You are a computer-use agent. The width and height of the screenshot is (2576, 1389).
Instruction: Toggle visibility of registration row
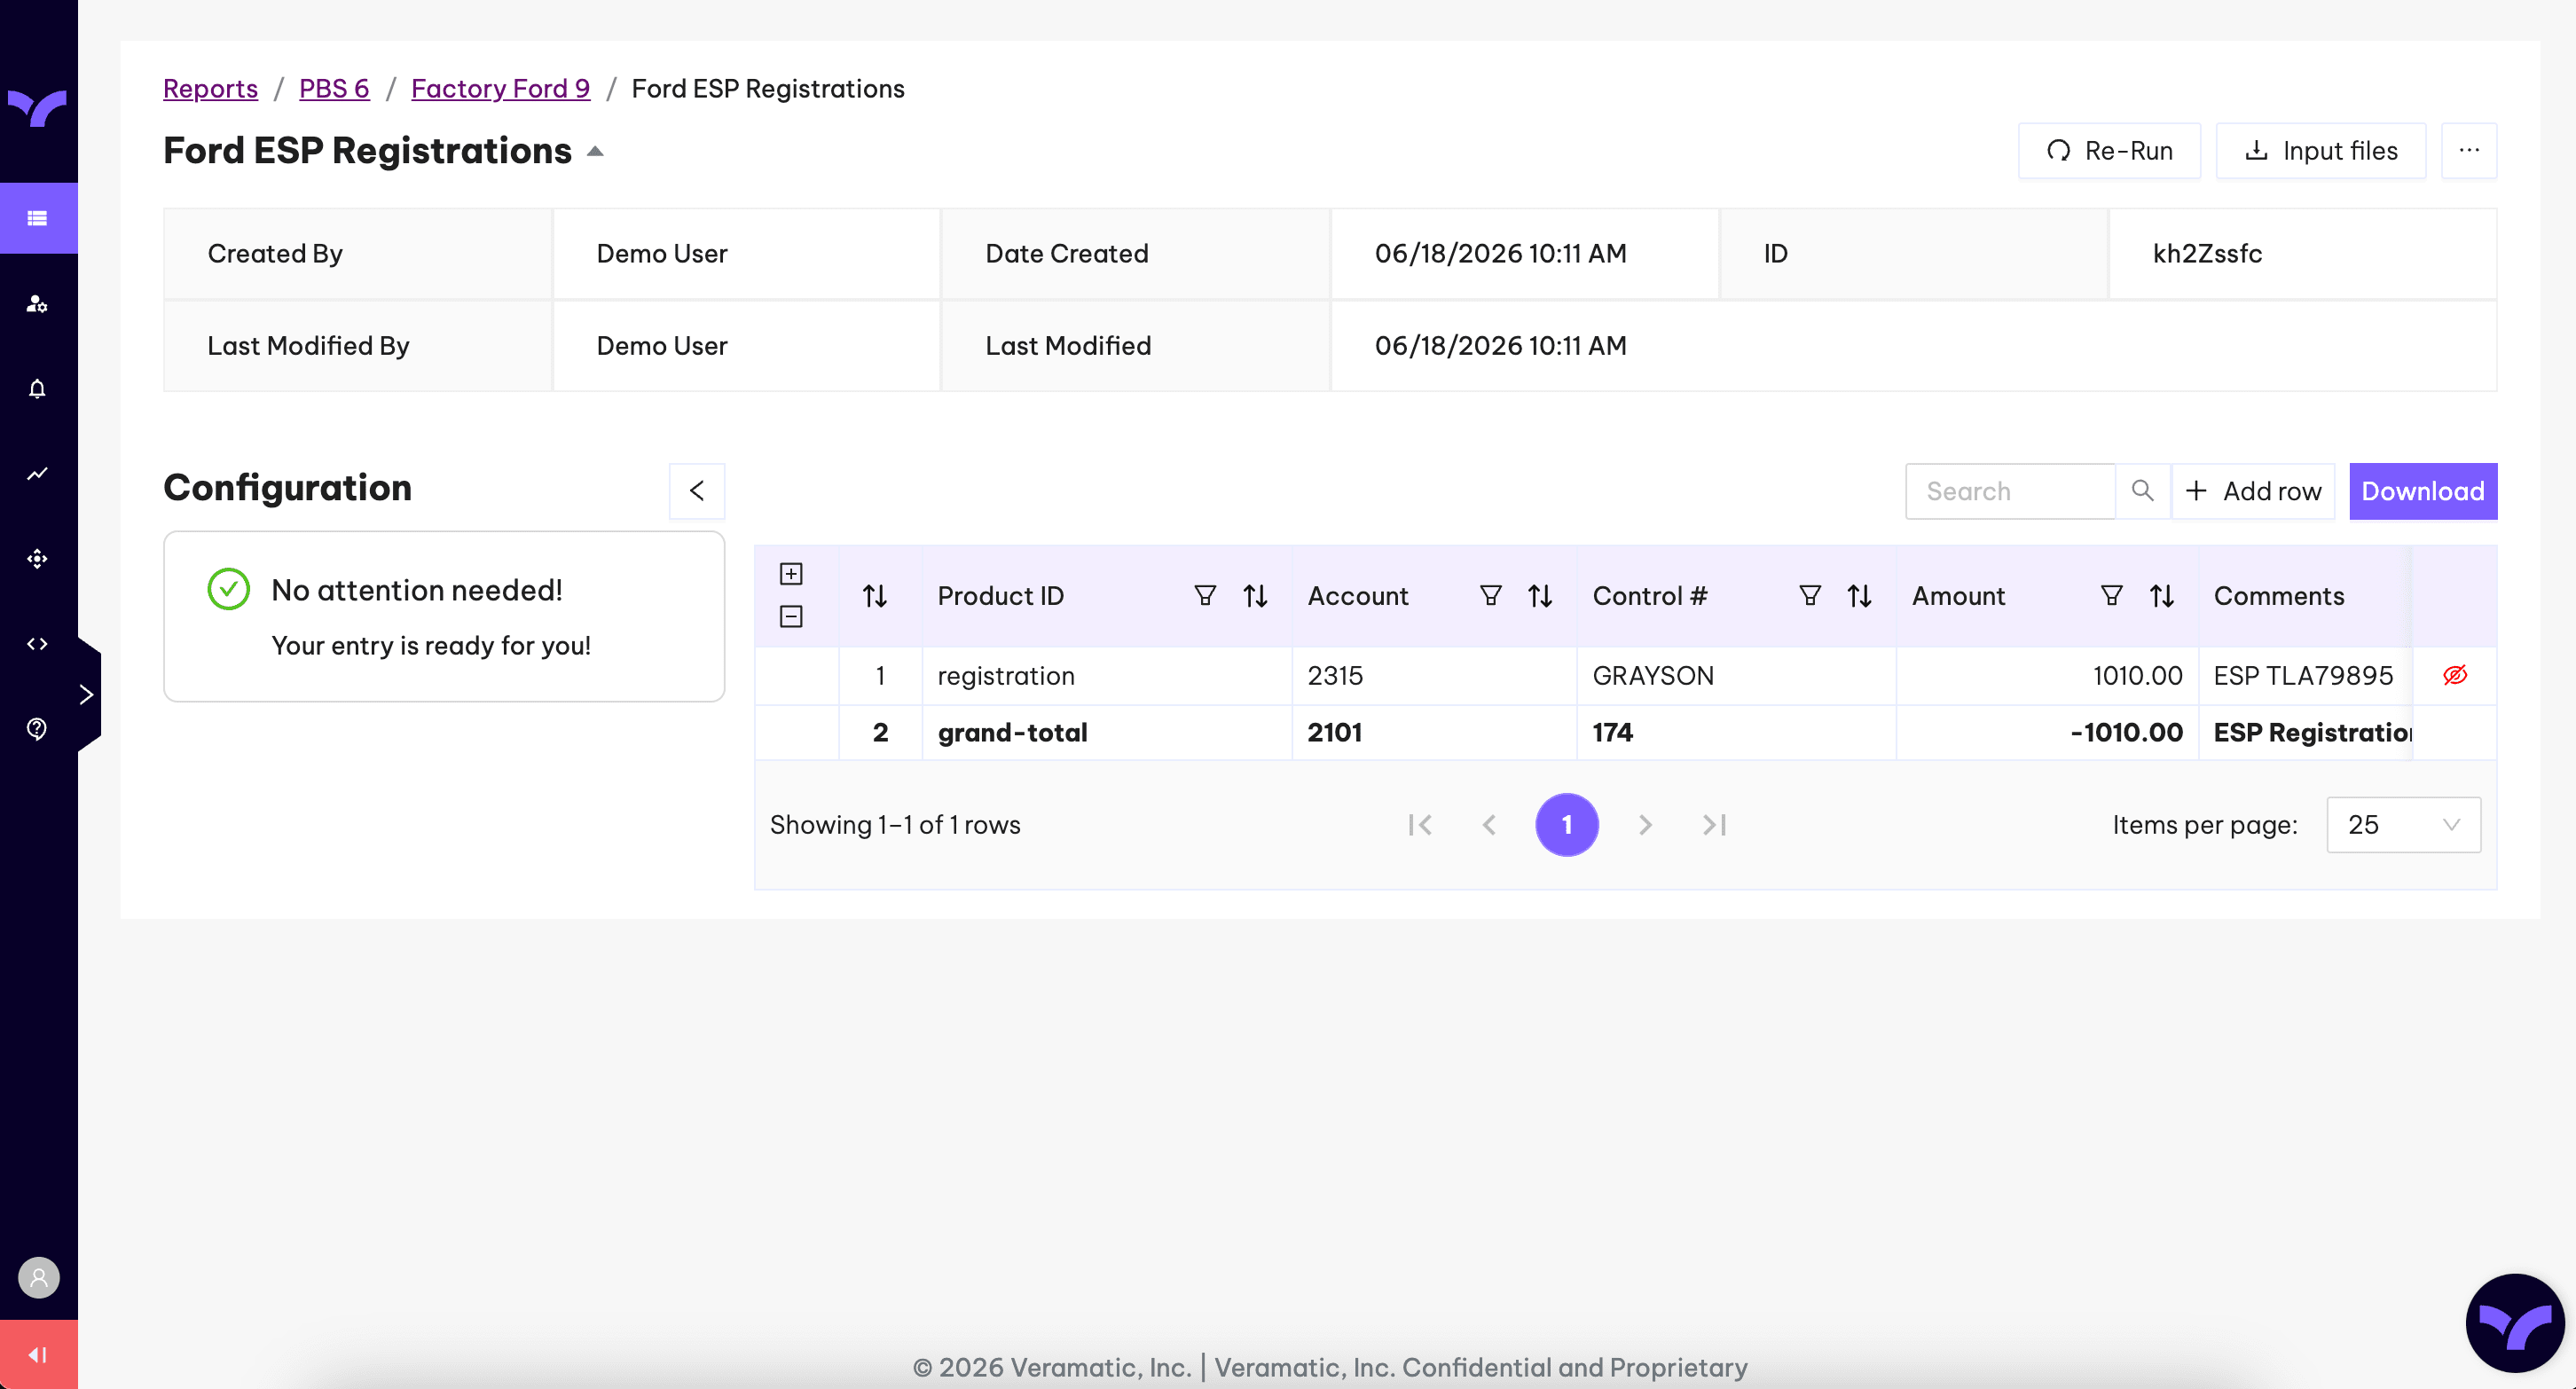[2455, 676]
